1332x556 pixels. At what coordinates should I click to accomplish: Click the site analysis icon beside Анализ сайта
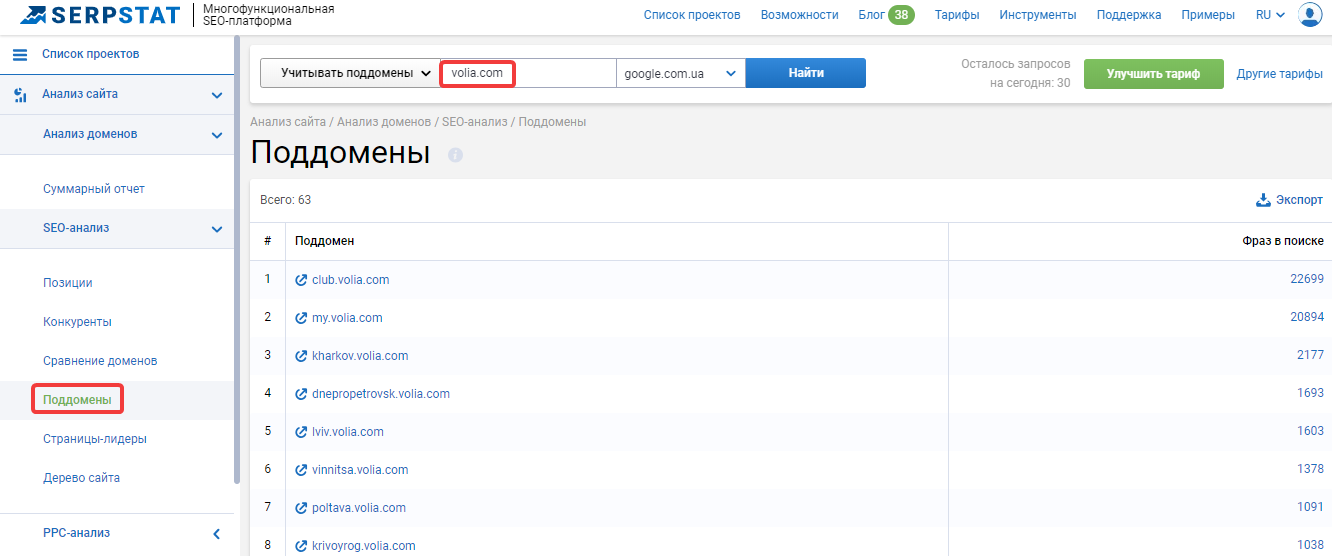[20, 95]
